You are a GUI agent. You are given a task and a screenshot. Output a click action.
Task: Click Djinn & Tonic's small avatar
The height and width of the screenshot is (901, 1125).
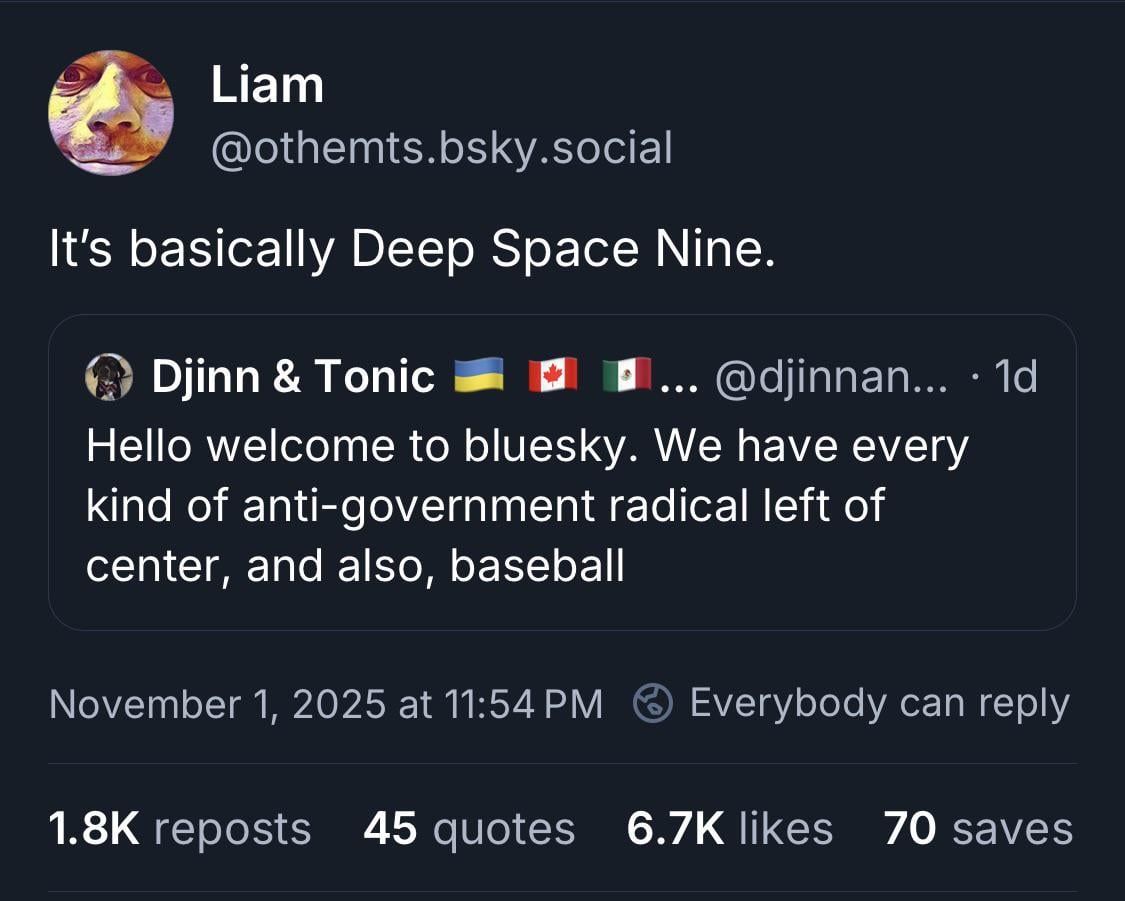click(x=109, y=377)
